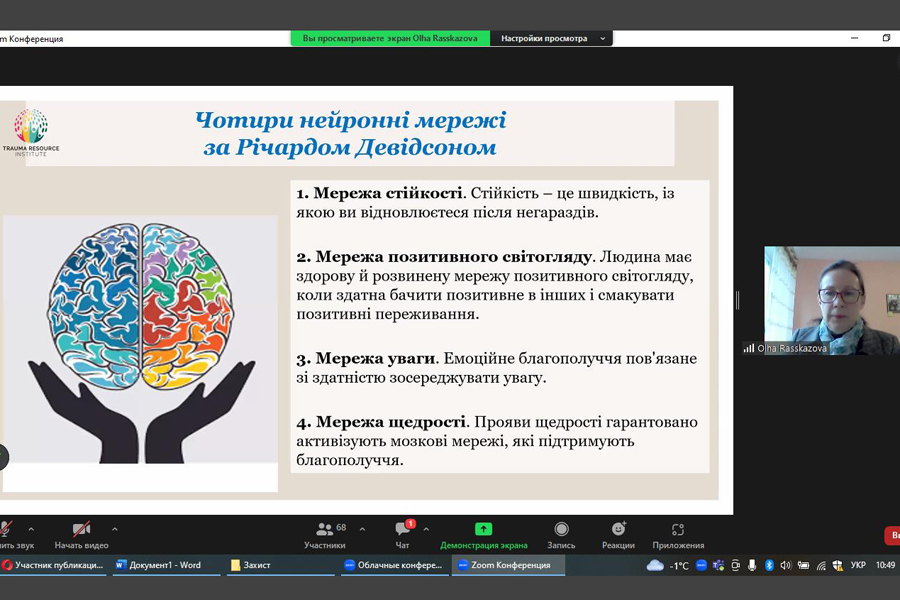The width and height of the screenshot is (900, 600).
Task: Select Olha Rasskazova's video thumbnail
Action: point(832,300)
